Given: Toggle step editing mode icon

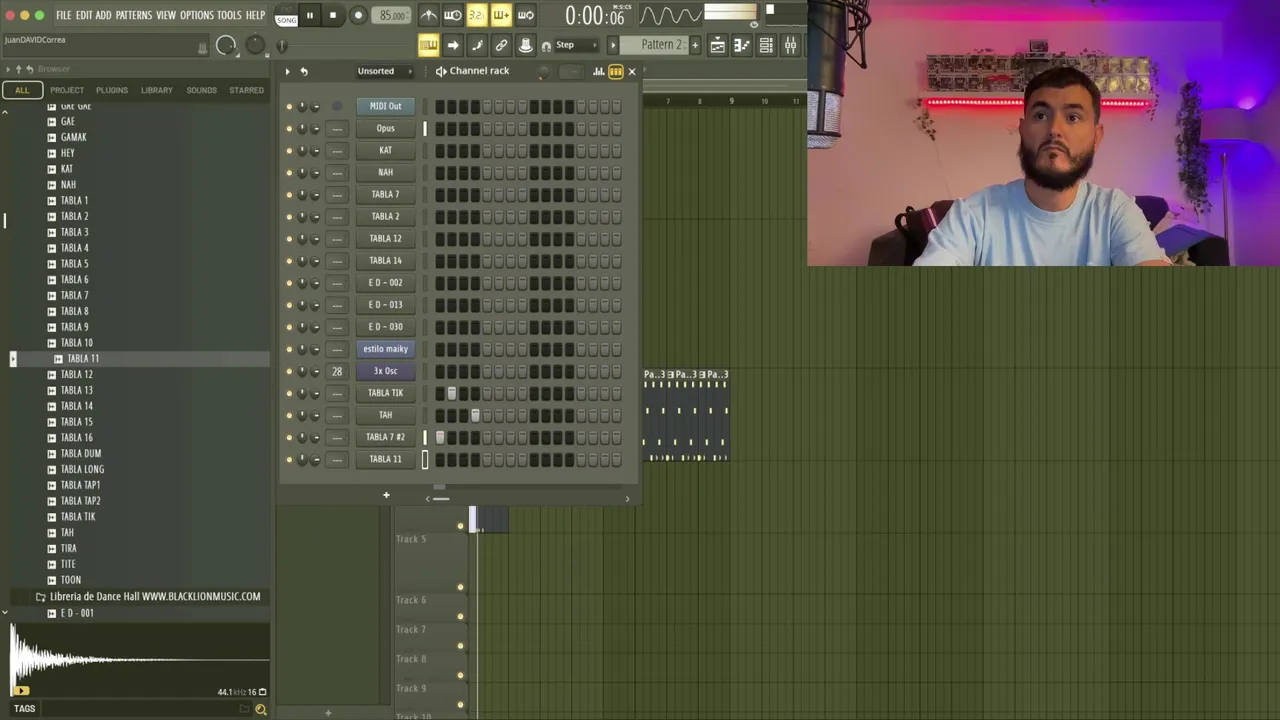Looking at the screenshot, I should 501,15.
